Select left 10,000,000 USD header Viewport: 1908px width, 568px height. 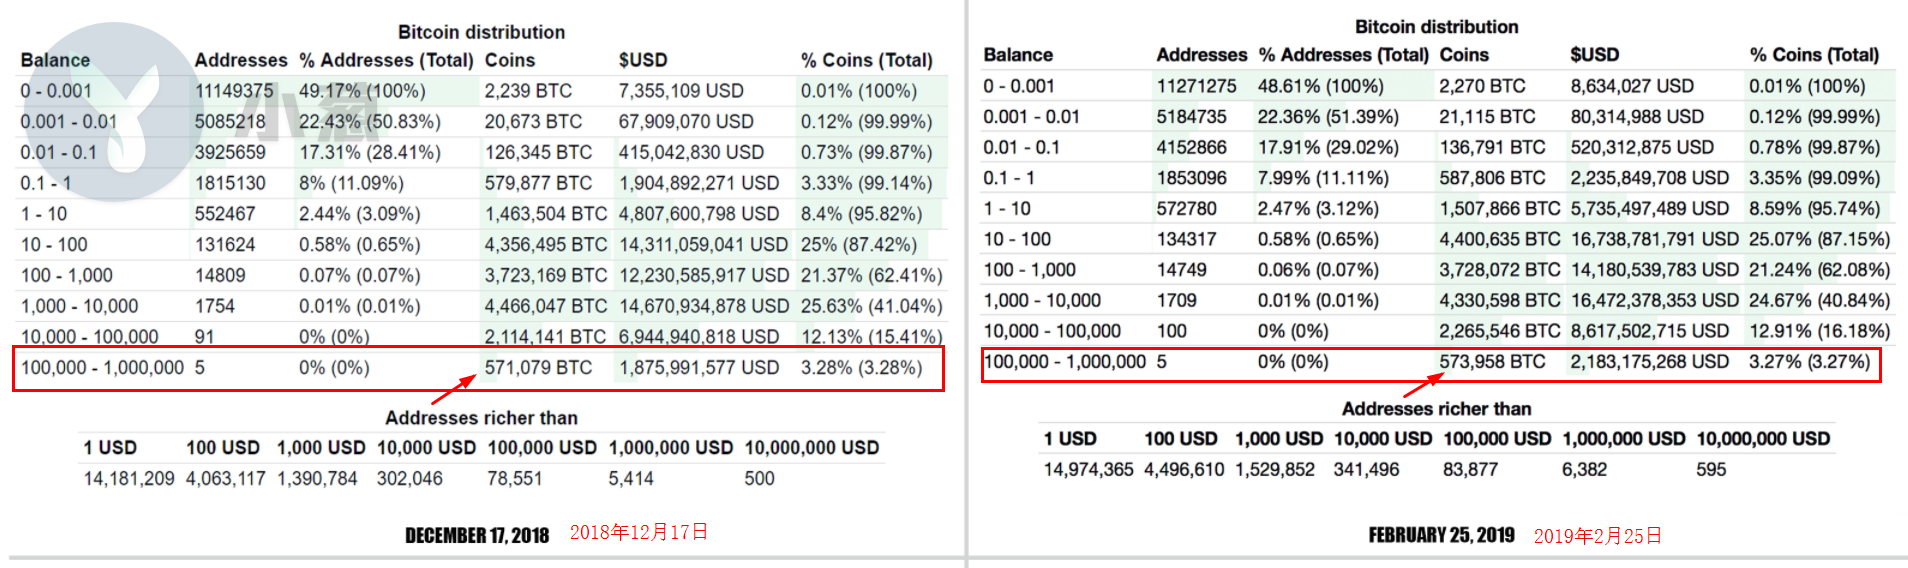812,448
